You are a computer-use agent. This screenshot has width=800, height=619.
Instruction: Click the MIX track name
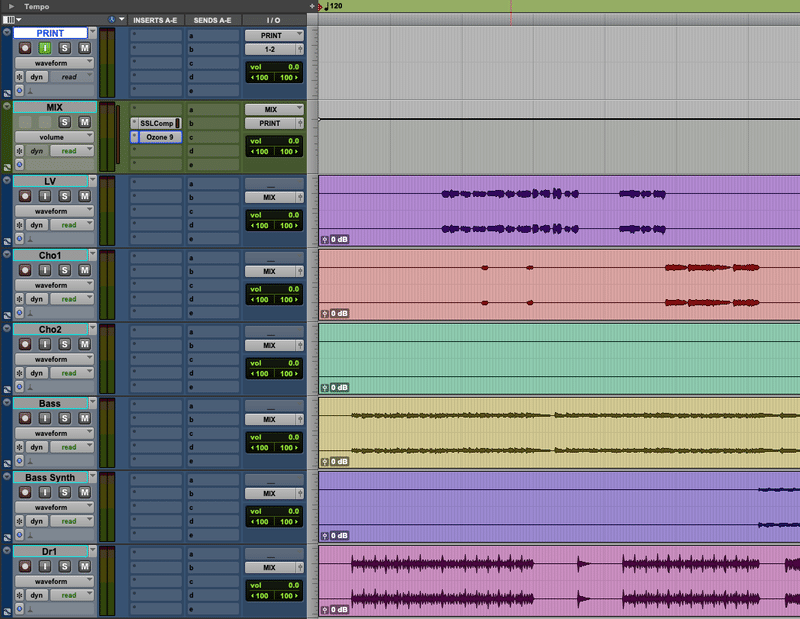[55, 107]
